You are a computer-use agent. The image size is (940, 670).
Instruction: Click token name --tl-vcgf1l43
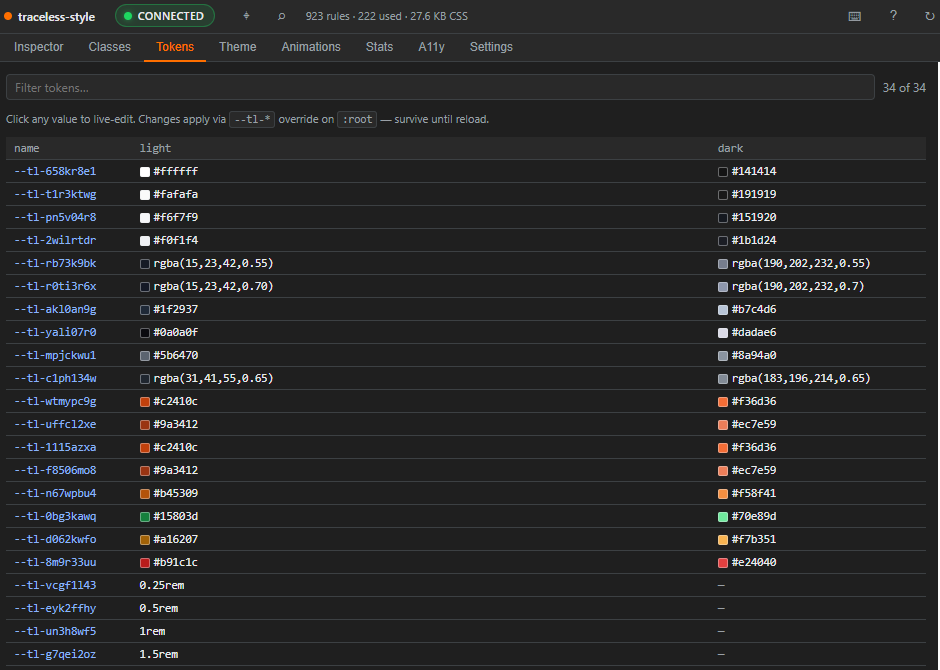click(55, 585)
